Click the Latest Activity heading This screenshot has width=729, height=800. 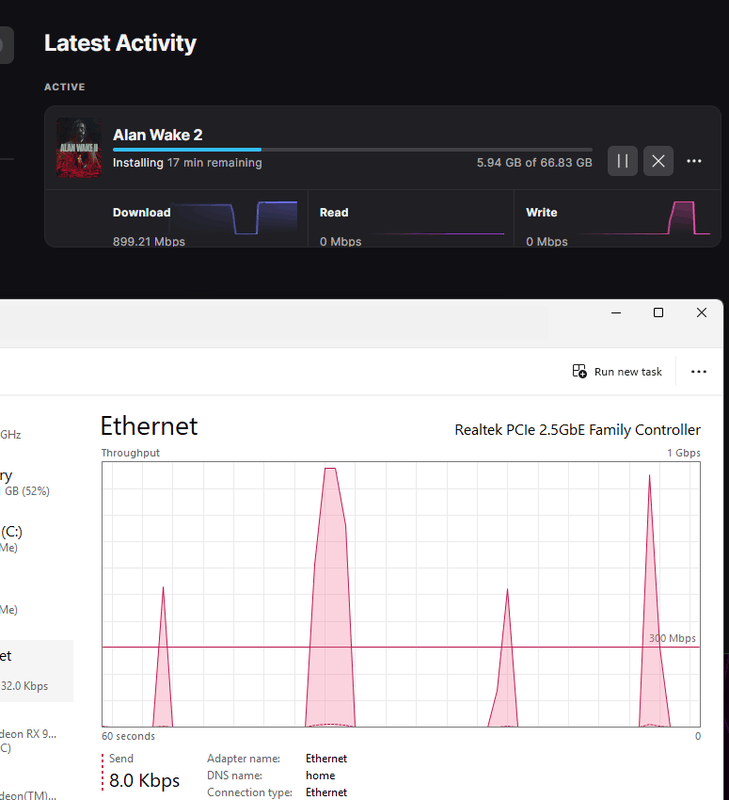pyautogui.click(x=120, y=43)
